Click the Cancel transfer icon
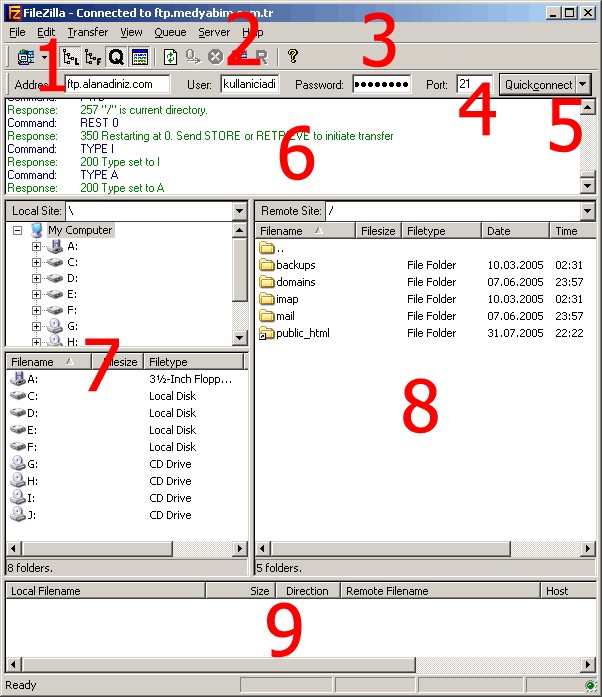The width and height of the screenshot is (602, 697). [x=215, y=57]
